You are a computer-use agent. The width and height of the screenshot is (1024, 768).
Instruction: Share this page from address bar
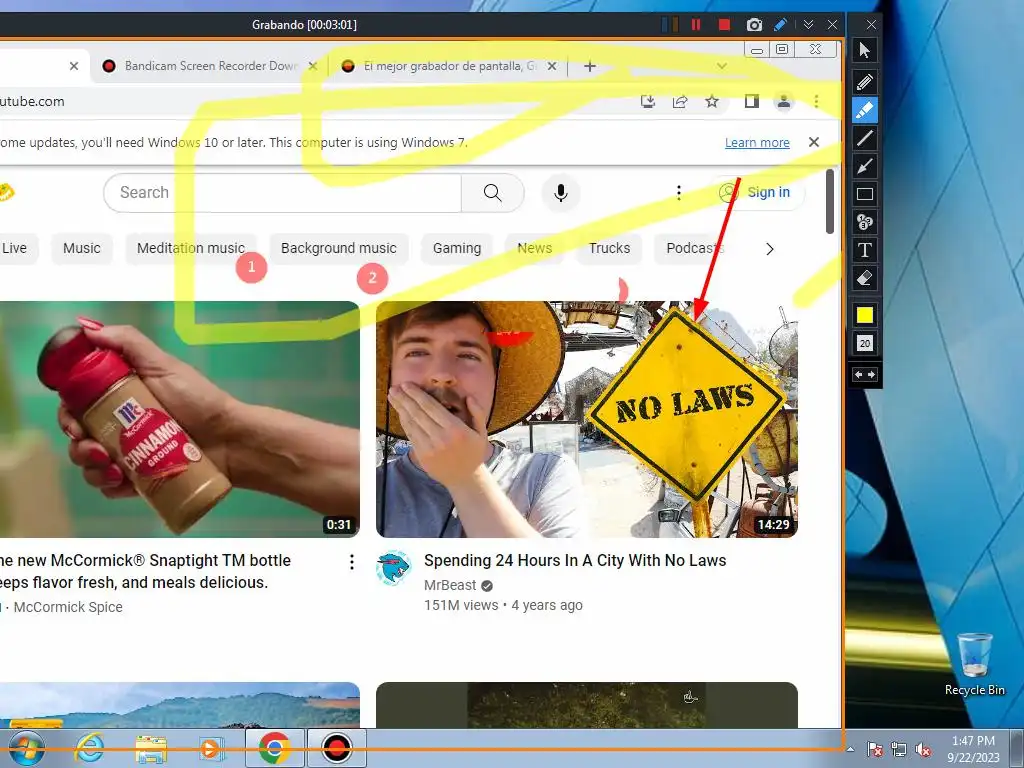pyautogui.click(x=680, y=101)
